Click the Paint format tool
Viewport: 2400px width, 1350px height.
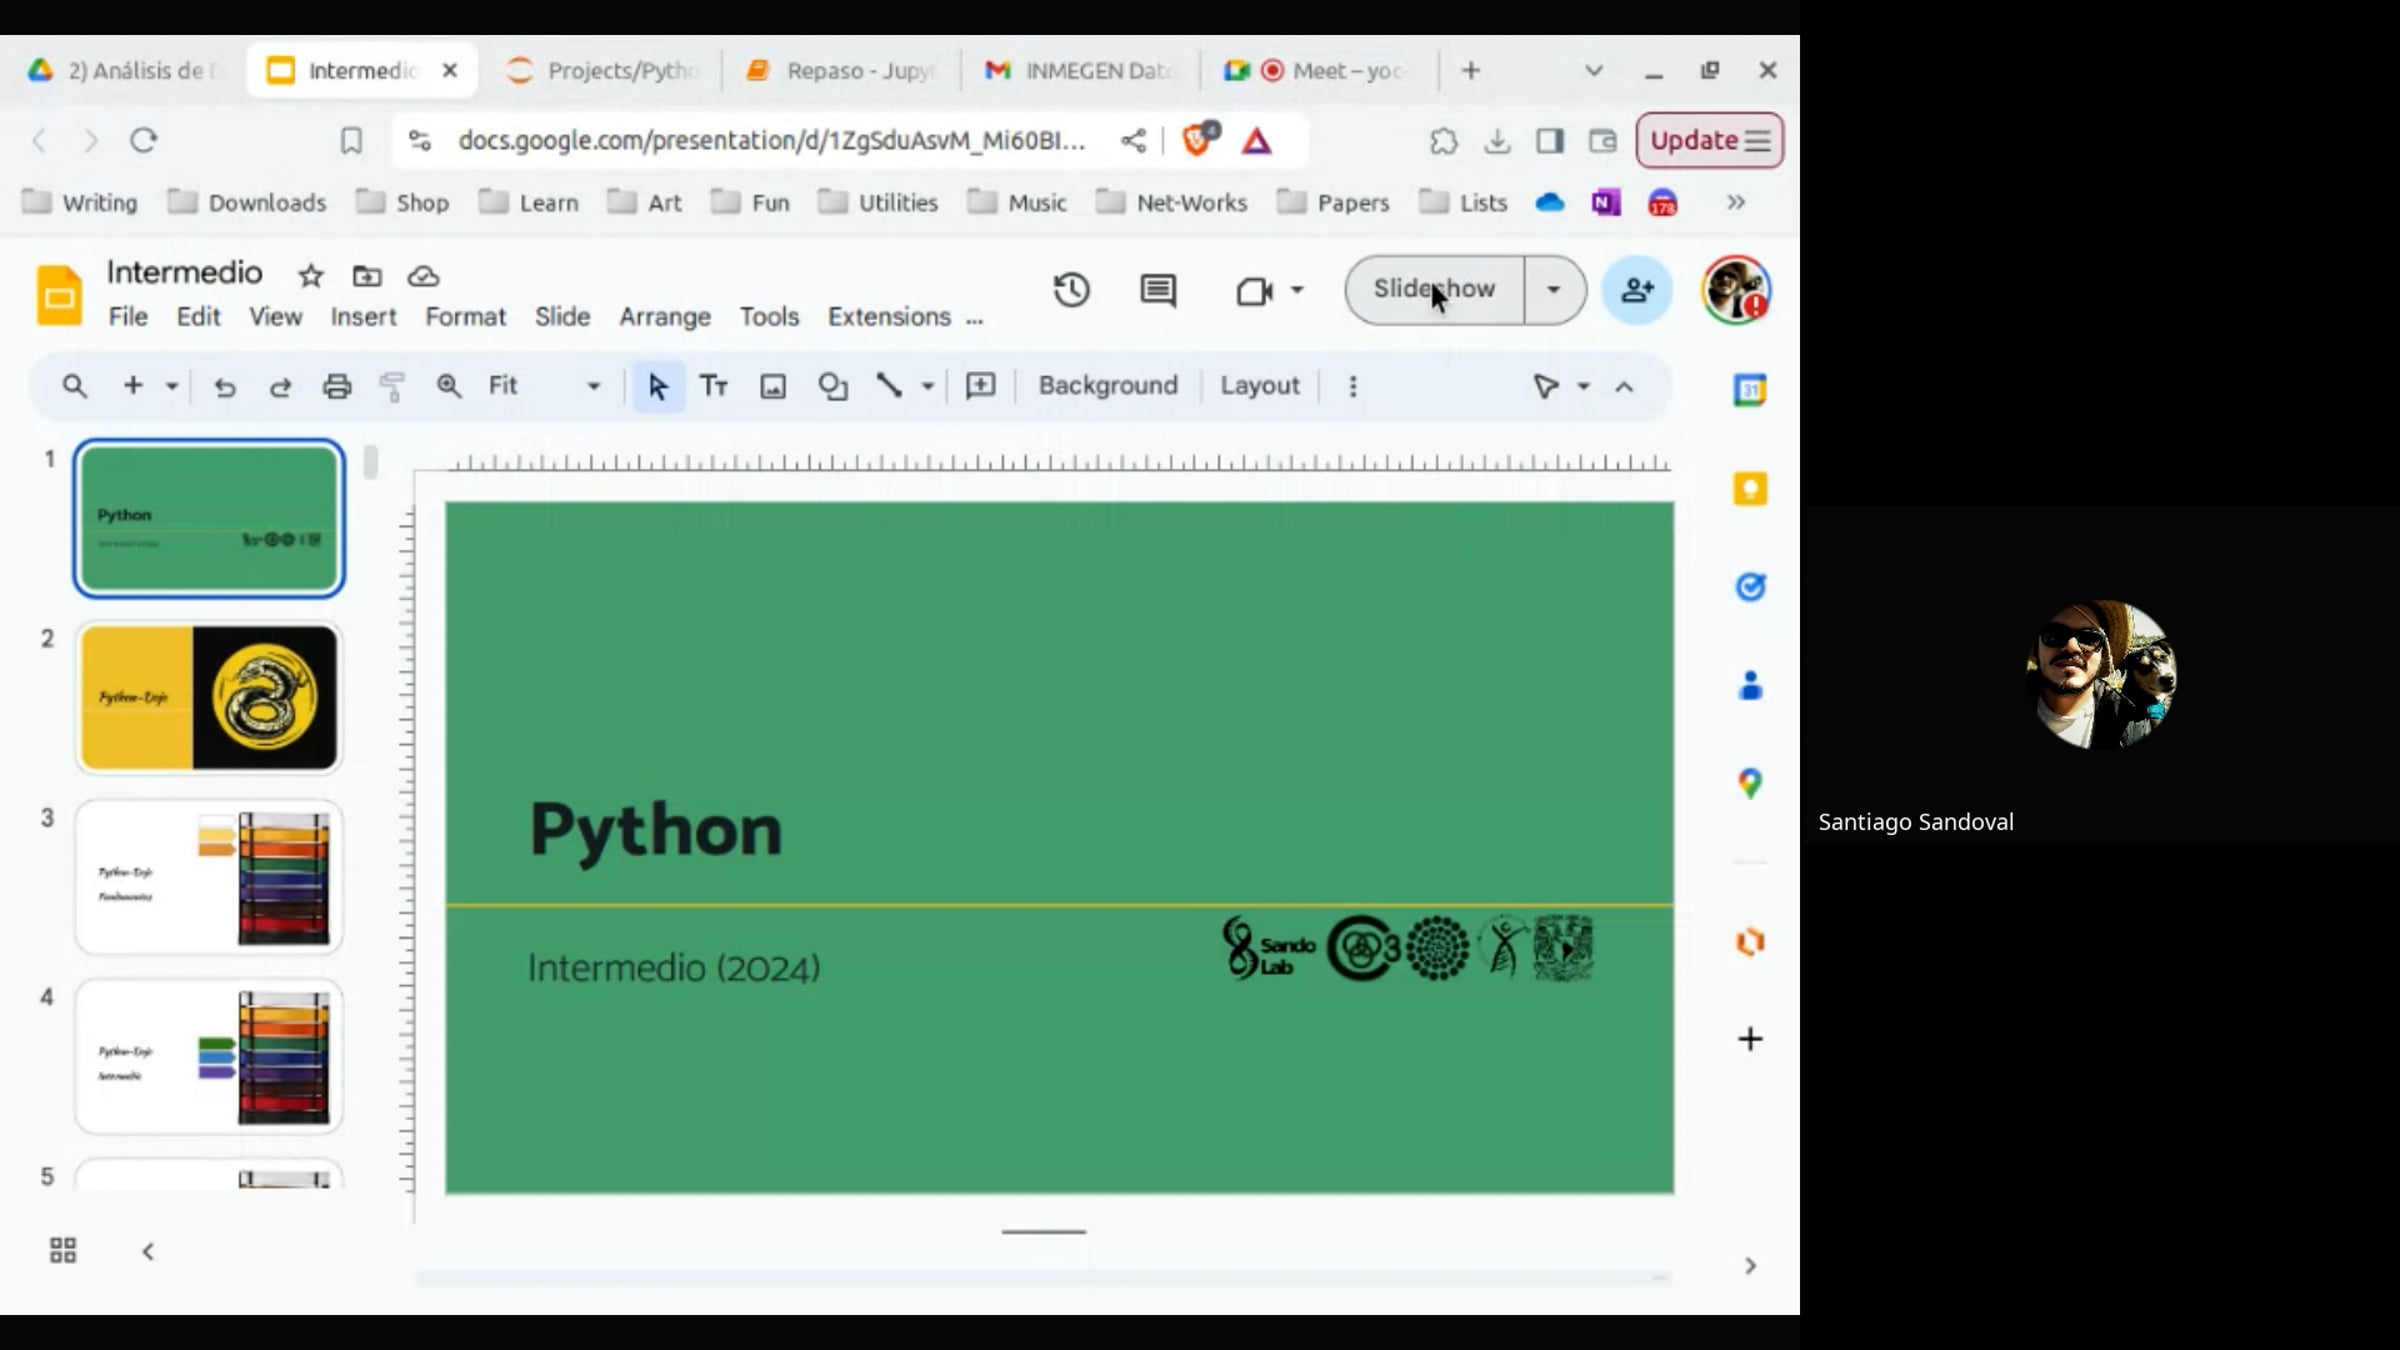coord(392,386)
